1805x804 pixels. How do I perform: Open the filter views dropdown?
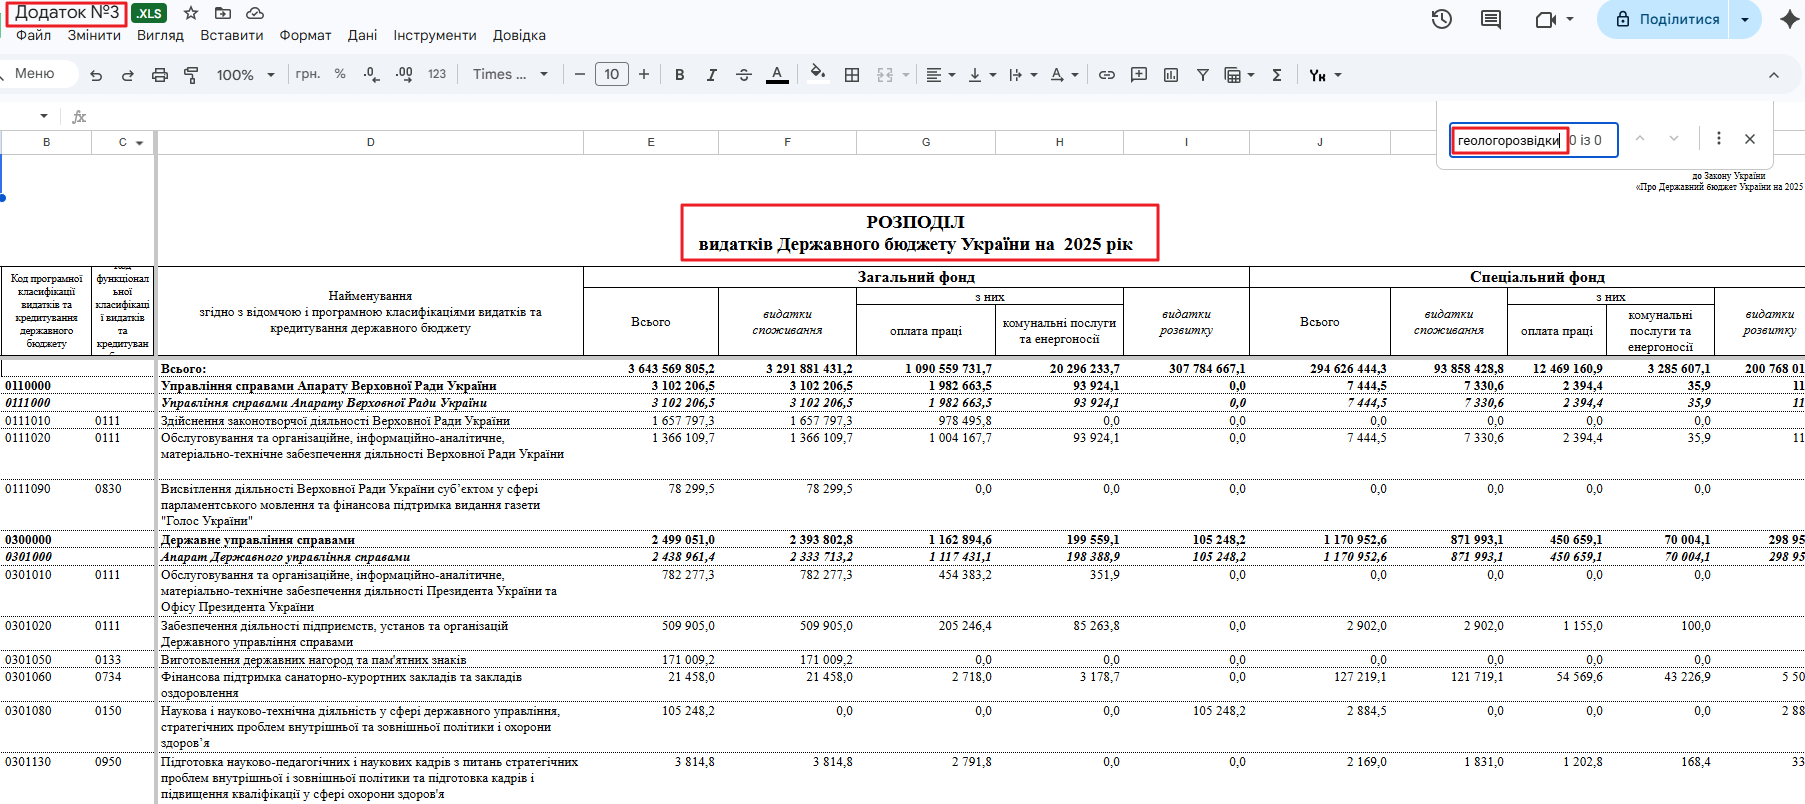click(x=1239, y=75)
